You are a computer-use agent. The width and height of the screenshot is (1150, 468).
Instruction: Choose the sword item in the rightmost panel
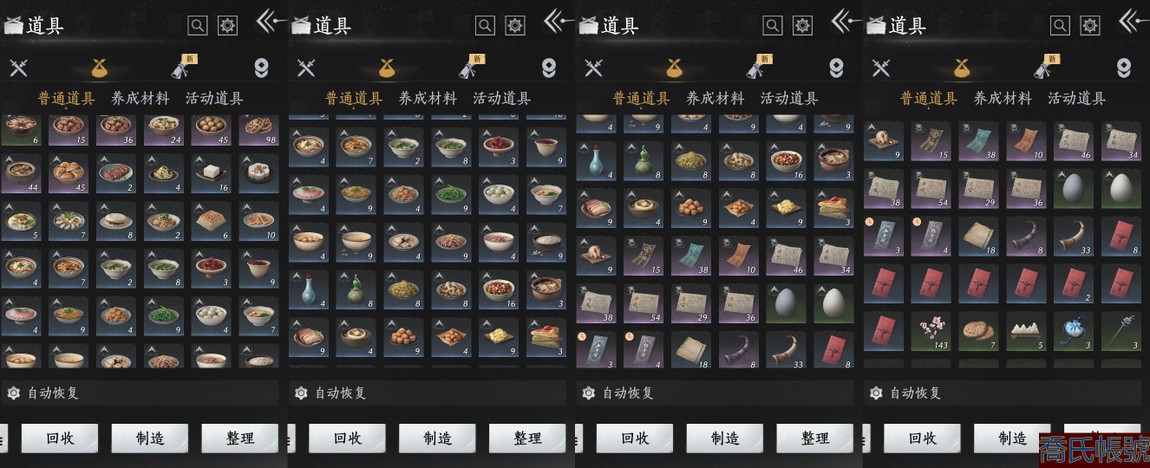click(1121, 332)
